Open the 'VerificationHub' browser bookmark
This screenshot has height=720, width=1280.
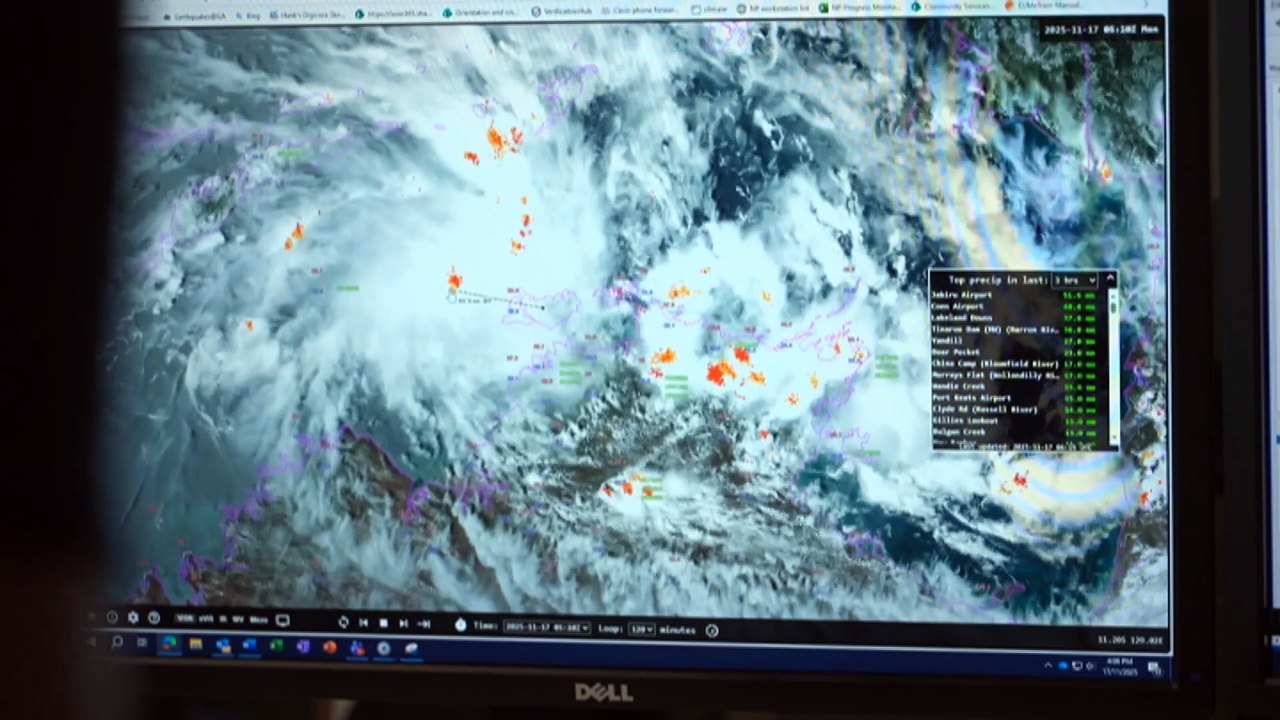[x=563, y=10]
